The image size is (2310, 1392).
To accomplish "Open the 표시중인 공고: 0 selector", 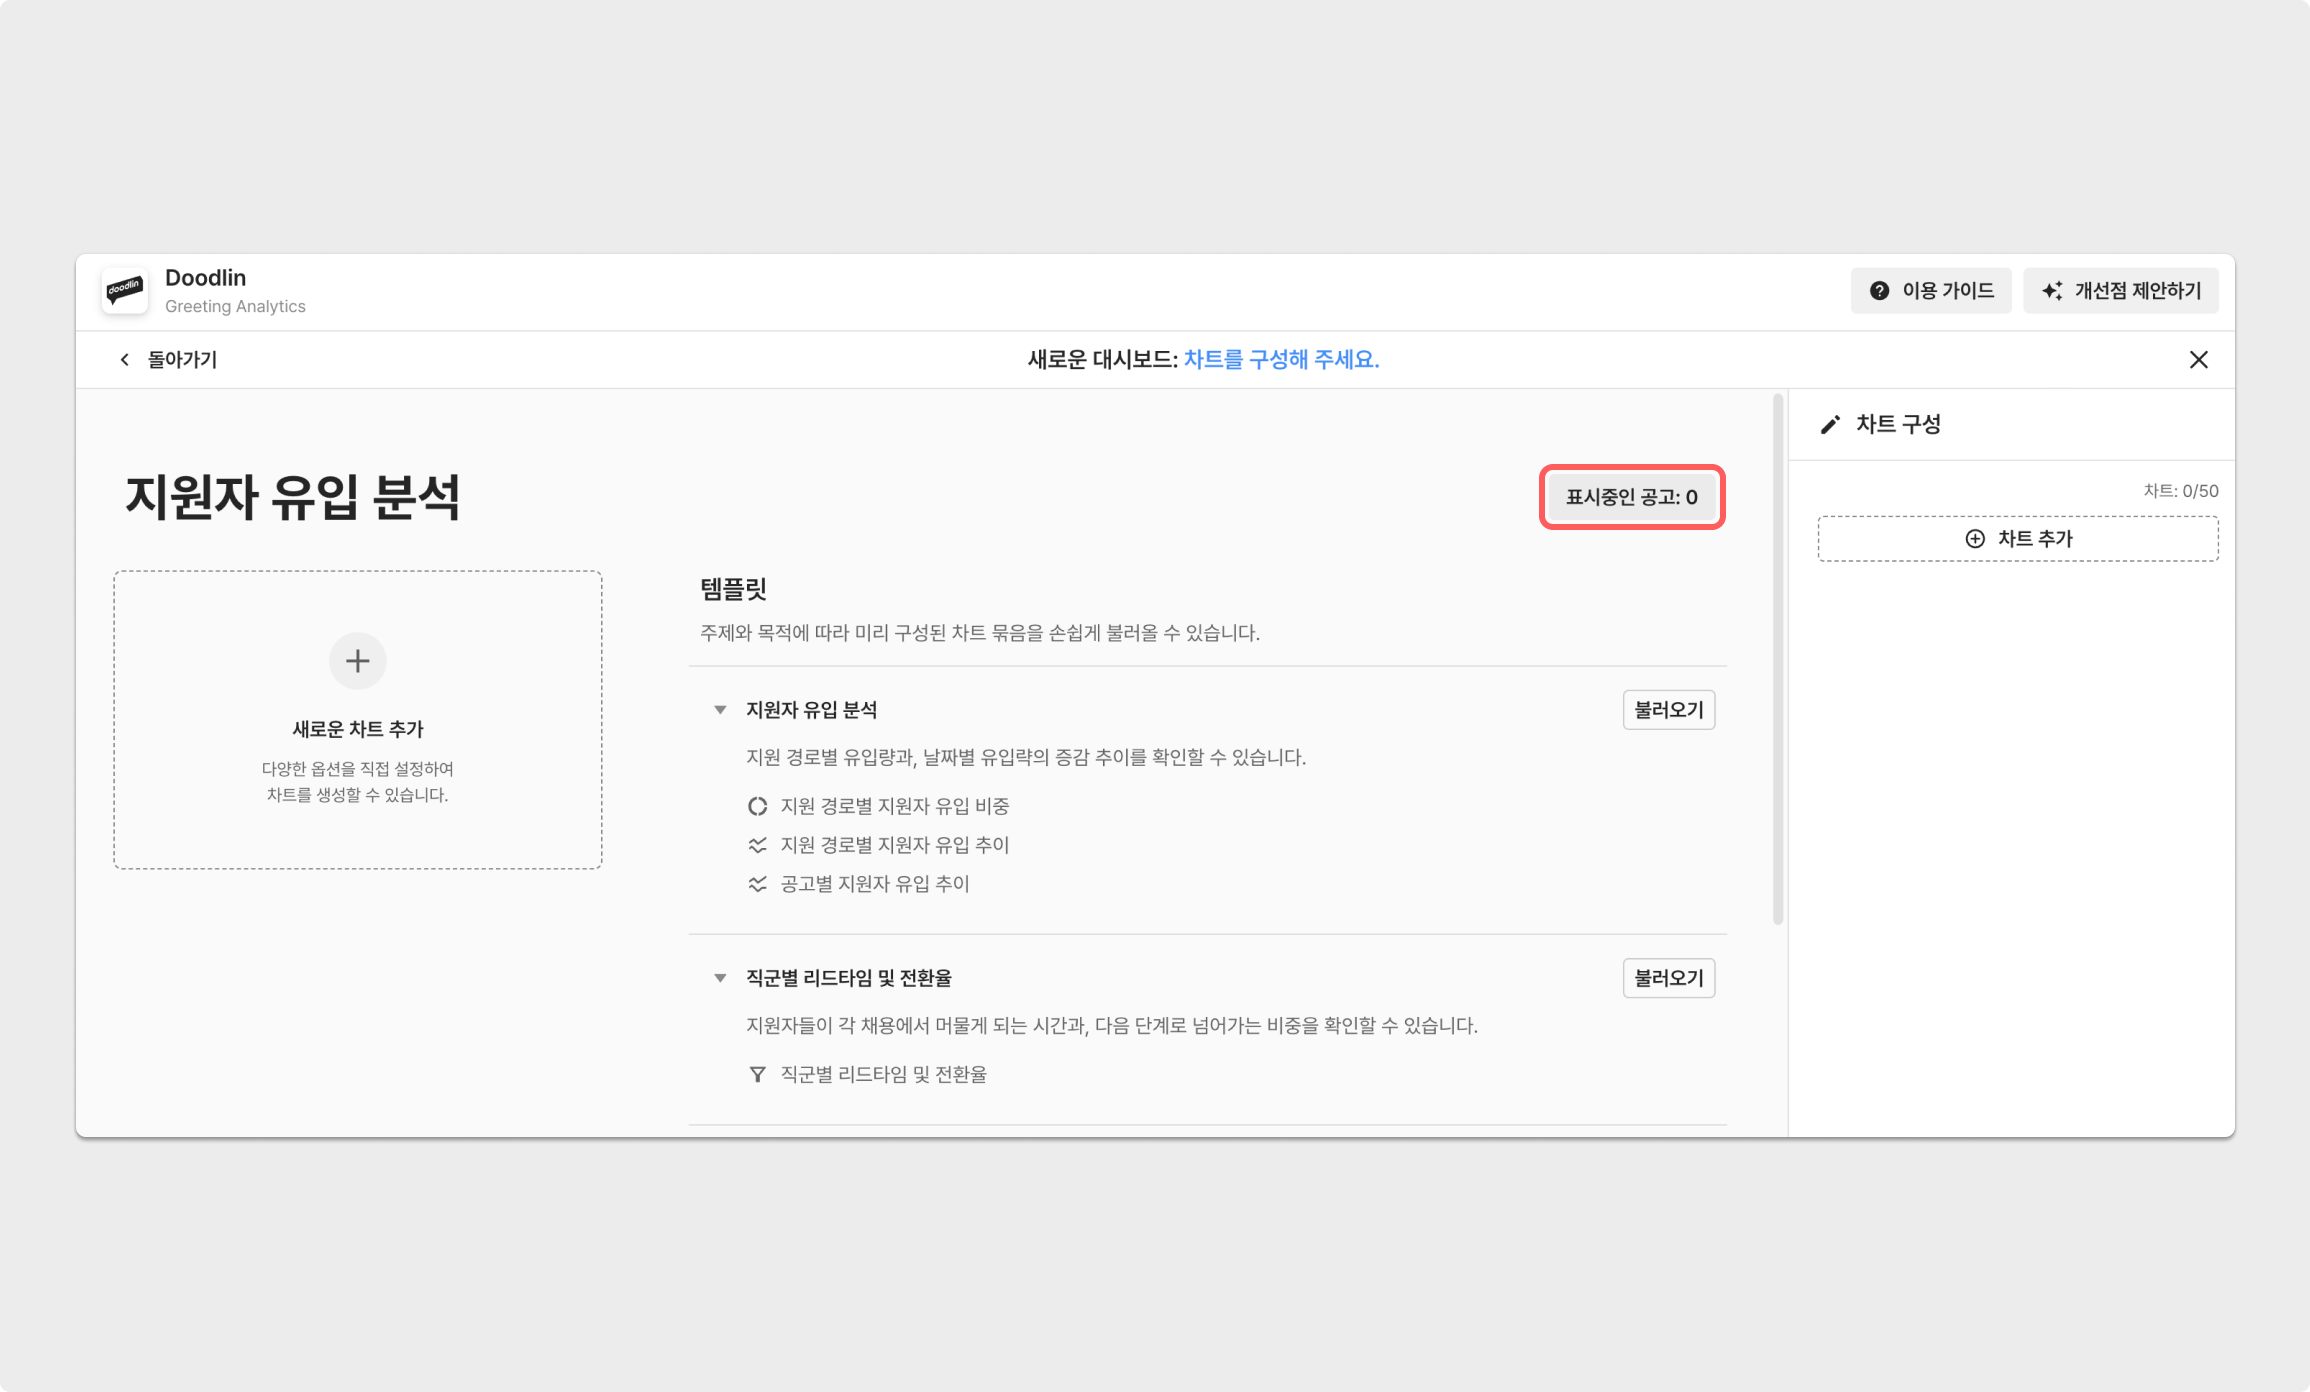I will point(1631,497).
